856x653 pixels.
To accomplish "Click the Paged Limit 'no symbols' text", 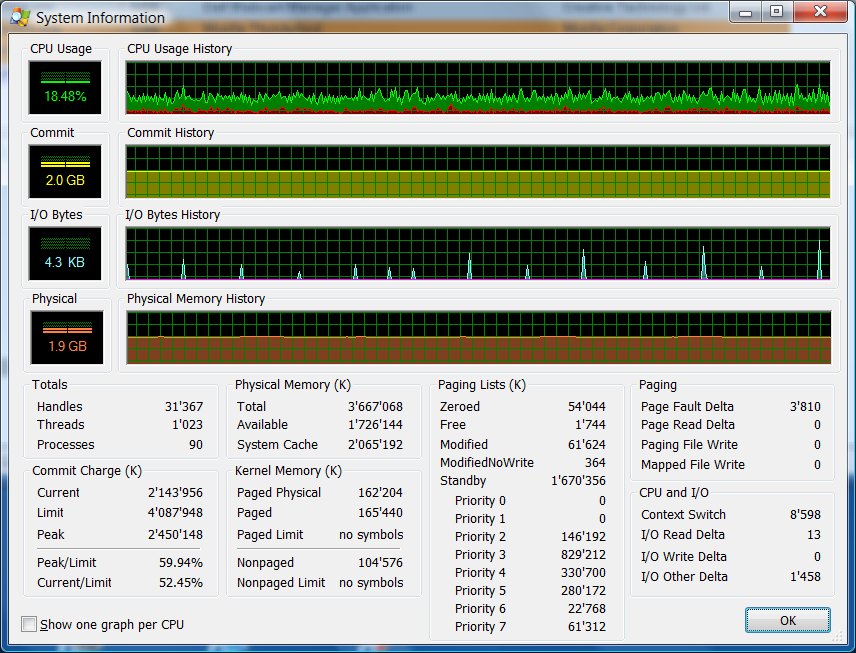I will pos(371,535).
